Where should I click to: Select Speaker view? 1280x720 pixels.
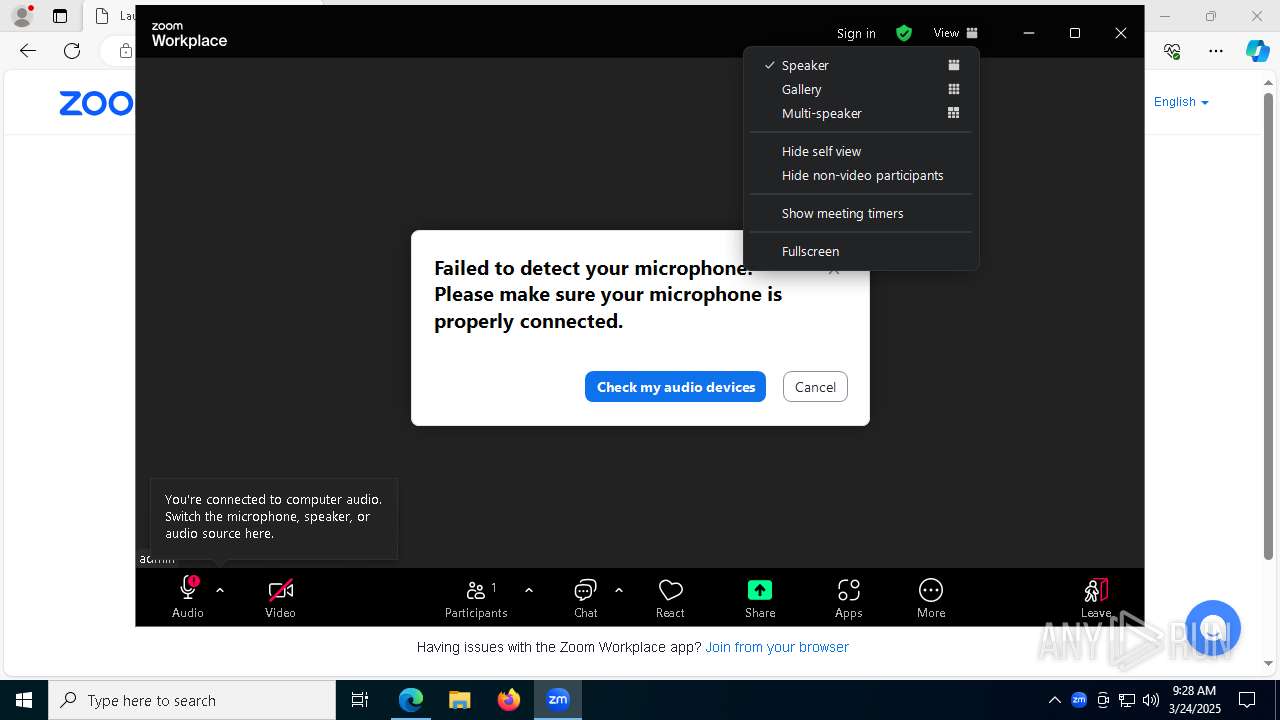pos(861,65)
